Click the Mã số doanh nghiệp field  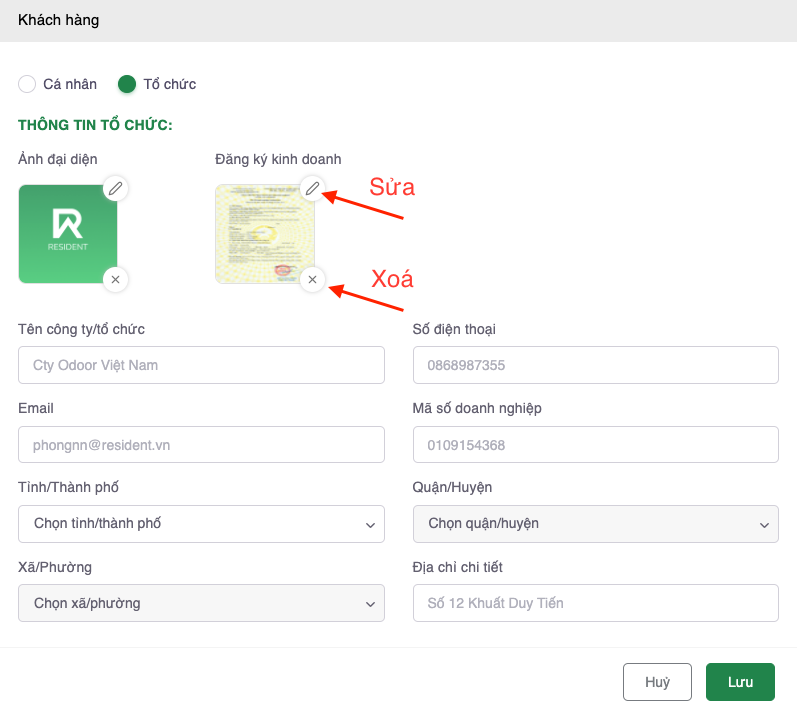[x=595, y=444]
